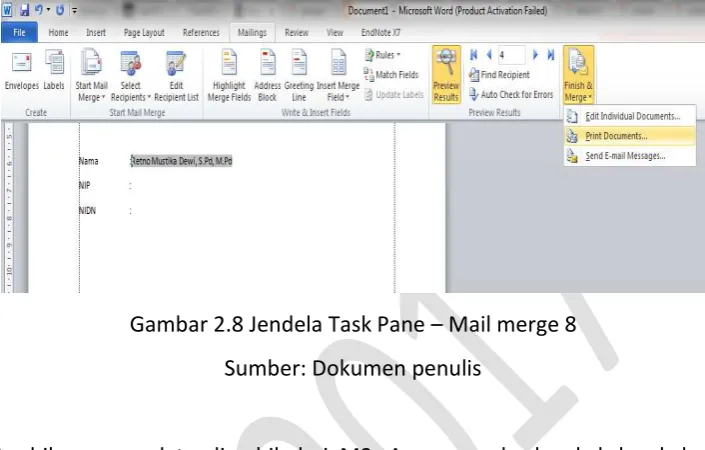Click Find Recipient
Viewport: 705px width, 450px height.
coord(499,75)
